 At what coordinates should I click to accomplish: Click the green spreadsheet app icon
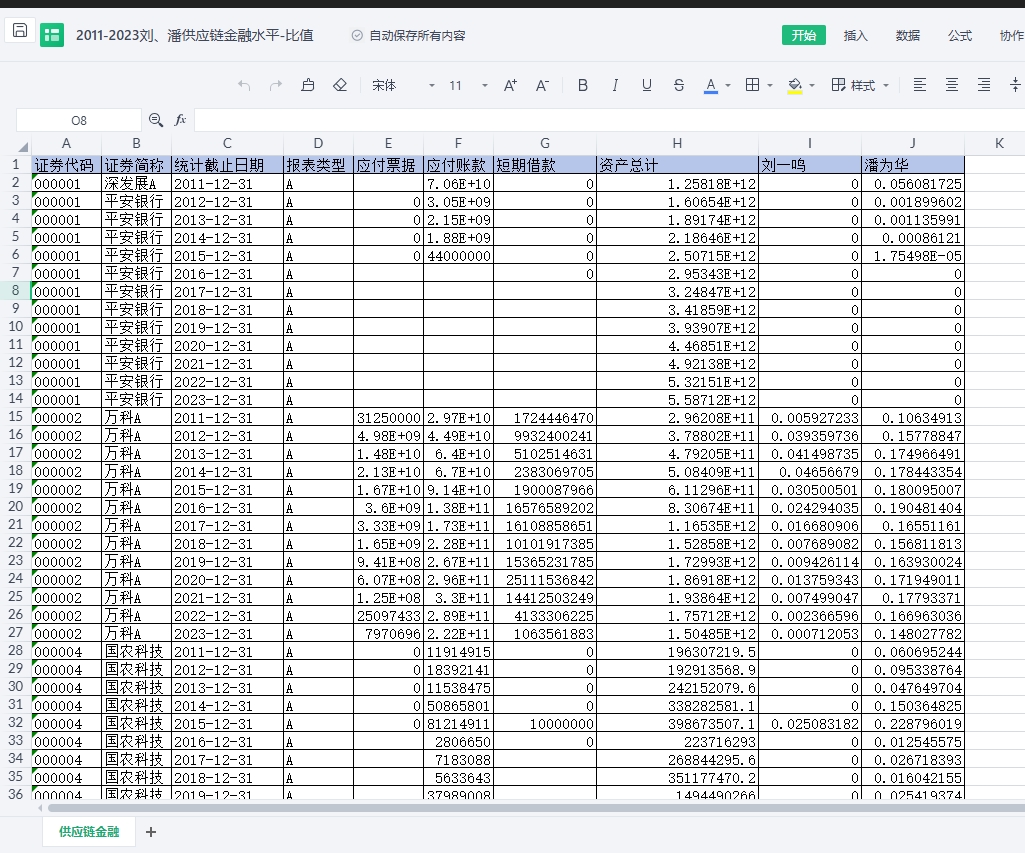(52, 35)
